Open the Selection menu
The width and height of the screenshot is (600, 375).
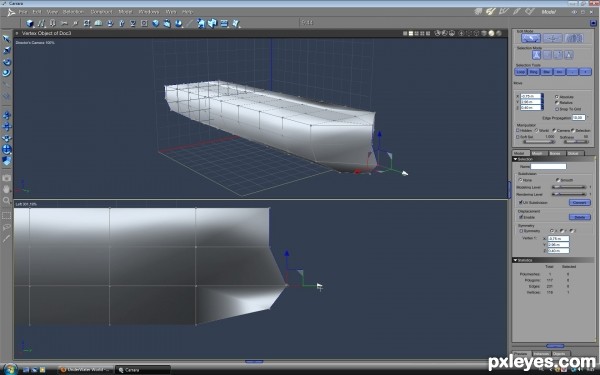pos(73,12)
